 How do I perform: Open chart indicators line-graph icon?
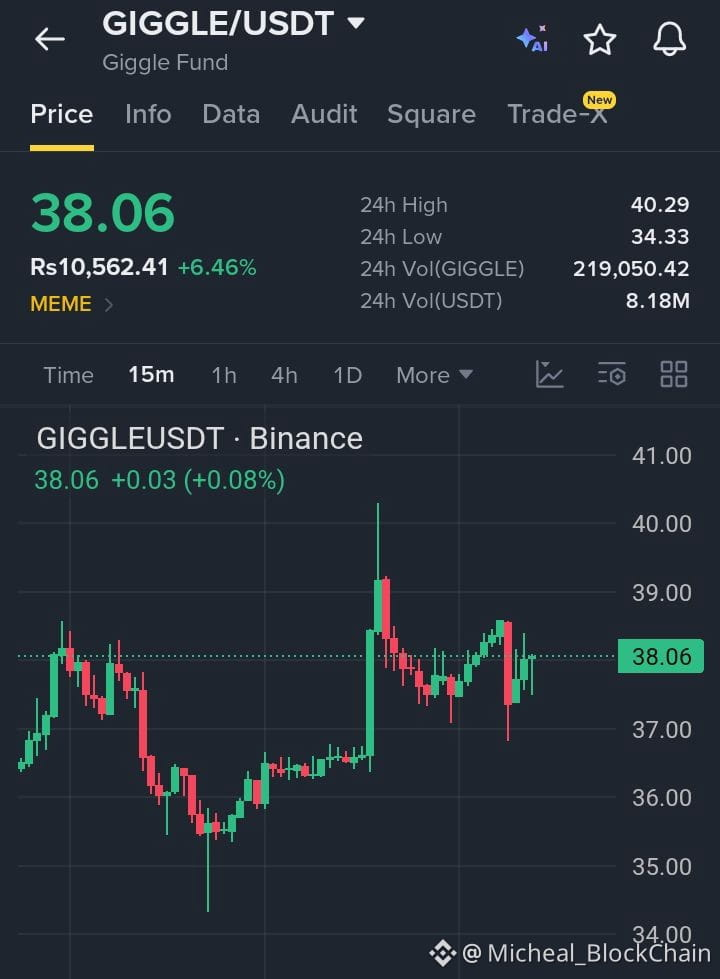(x=550, y=375)
